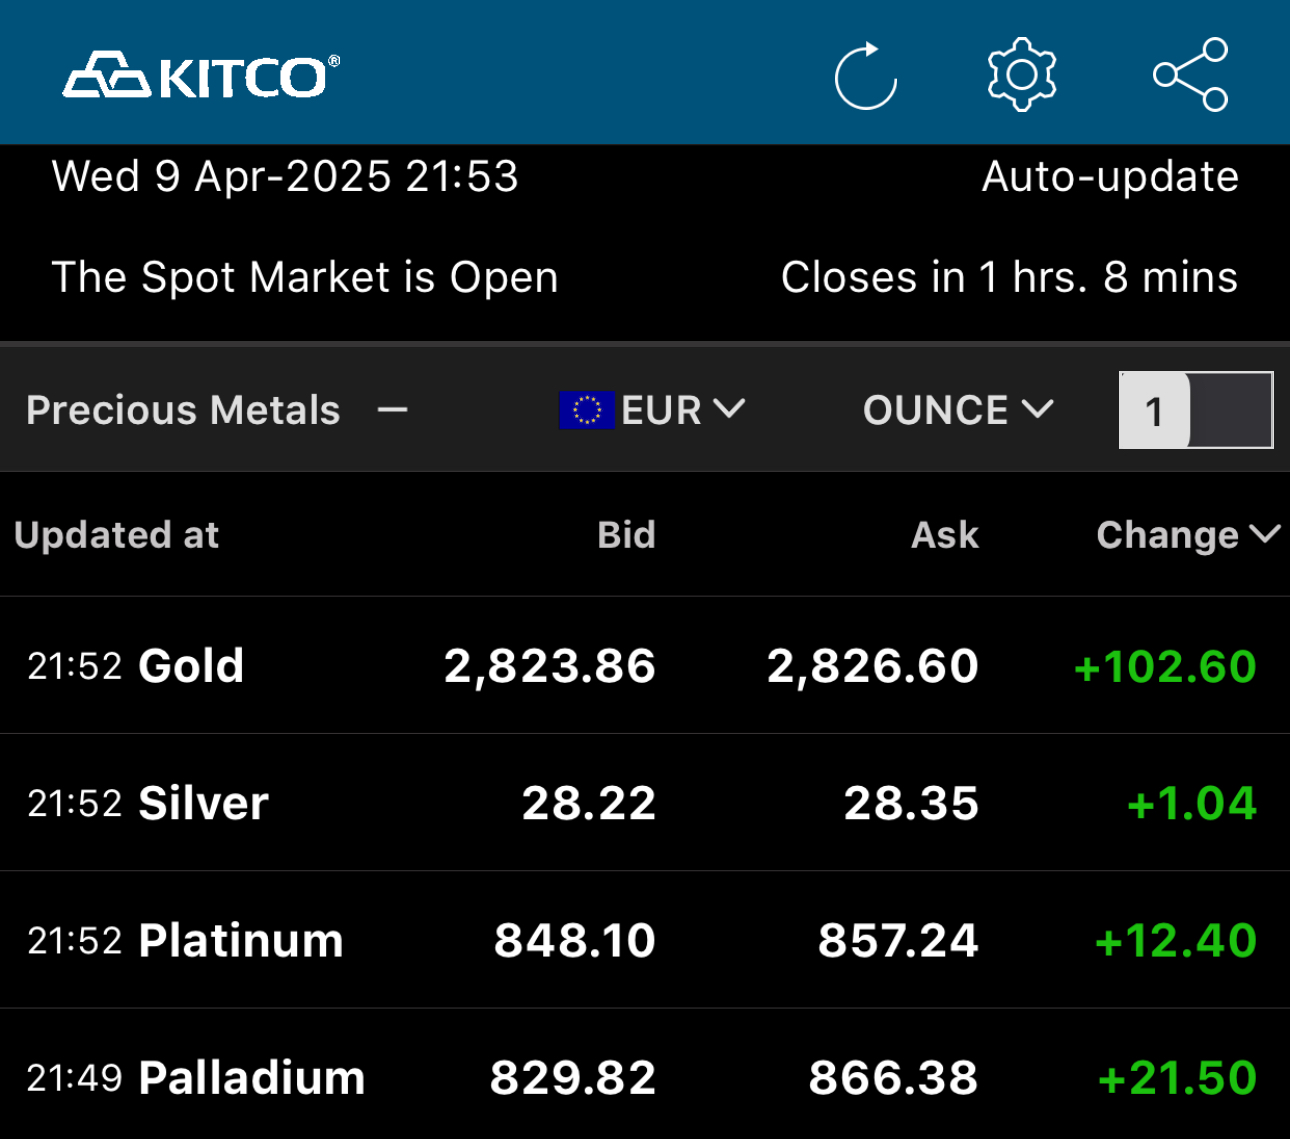Tap the Precious Metals section title
Viewport: 1290px width, 1139px height.
pos(183,410)
